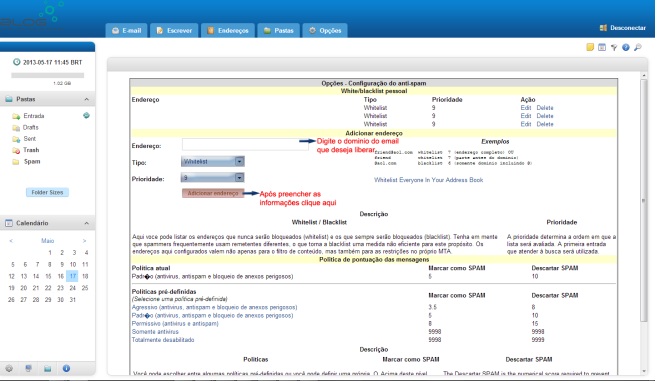Click the Trash folder icon
The height and width of the screenshot is (383, 658).
(x=16, y=150)
